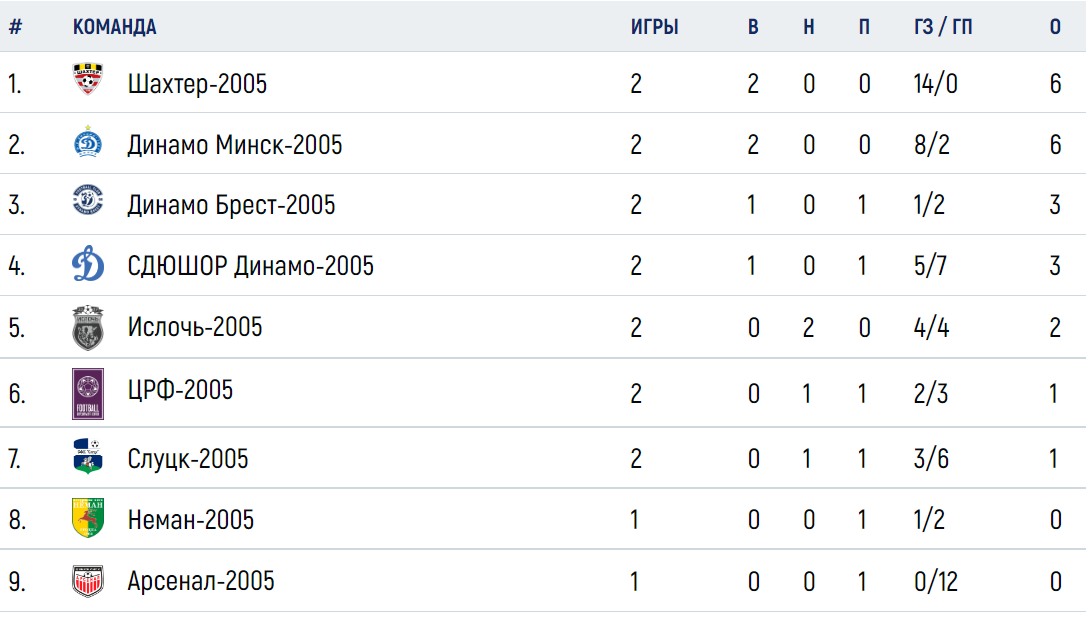Open the Динамо Брест-2005 team name
1086x617 pixels.
[231, 205]
